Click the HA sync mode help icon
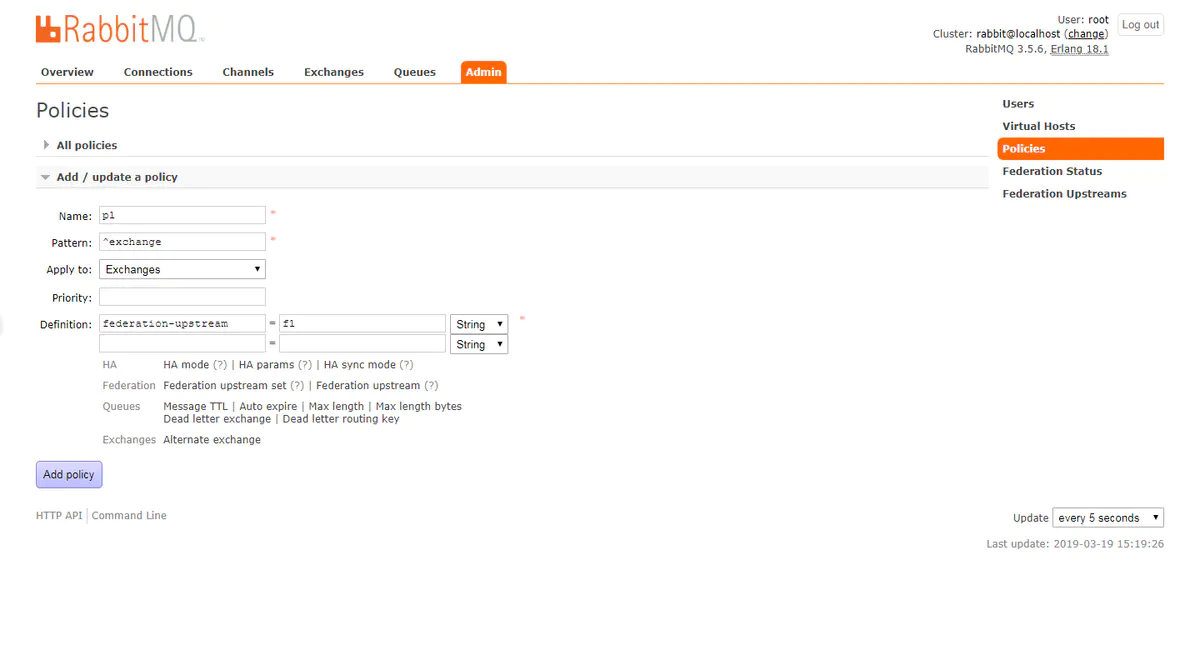 pos(406,365)
